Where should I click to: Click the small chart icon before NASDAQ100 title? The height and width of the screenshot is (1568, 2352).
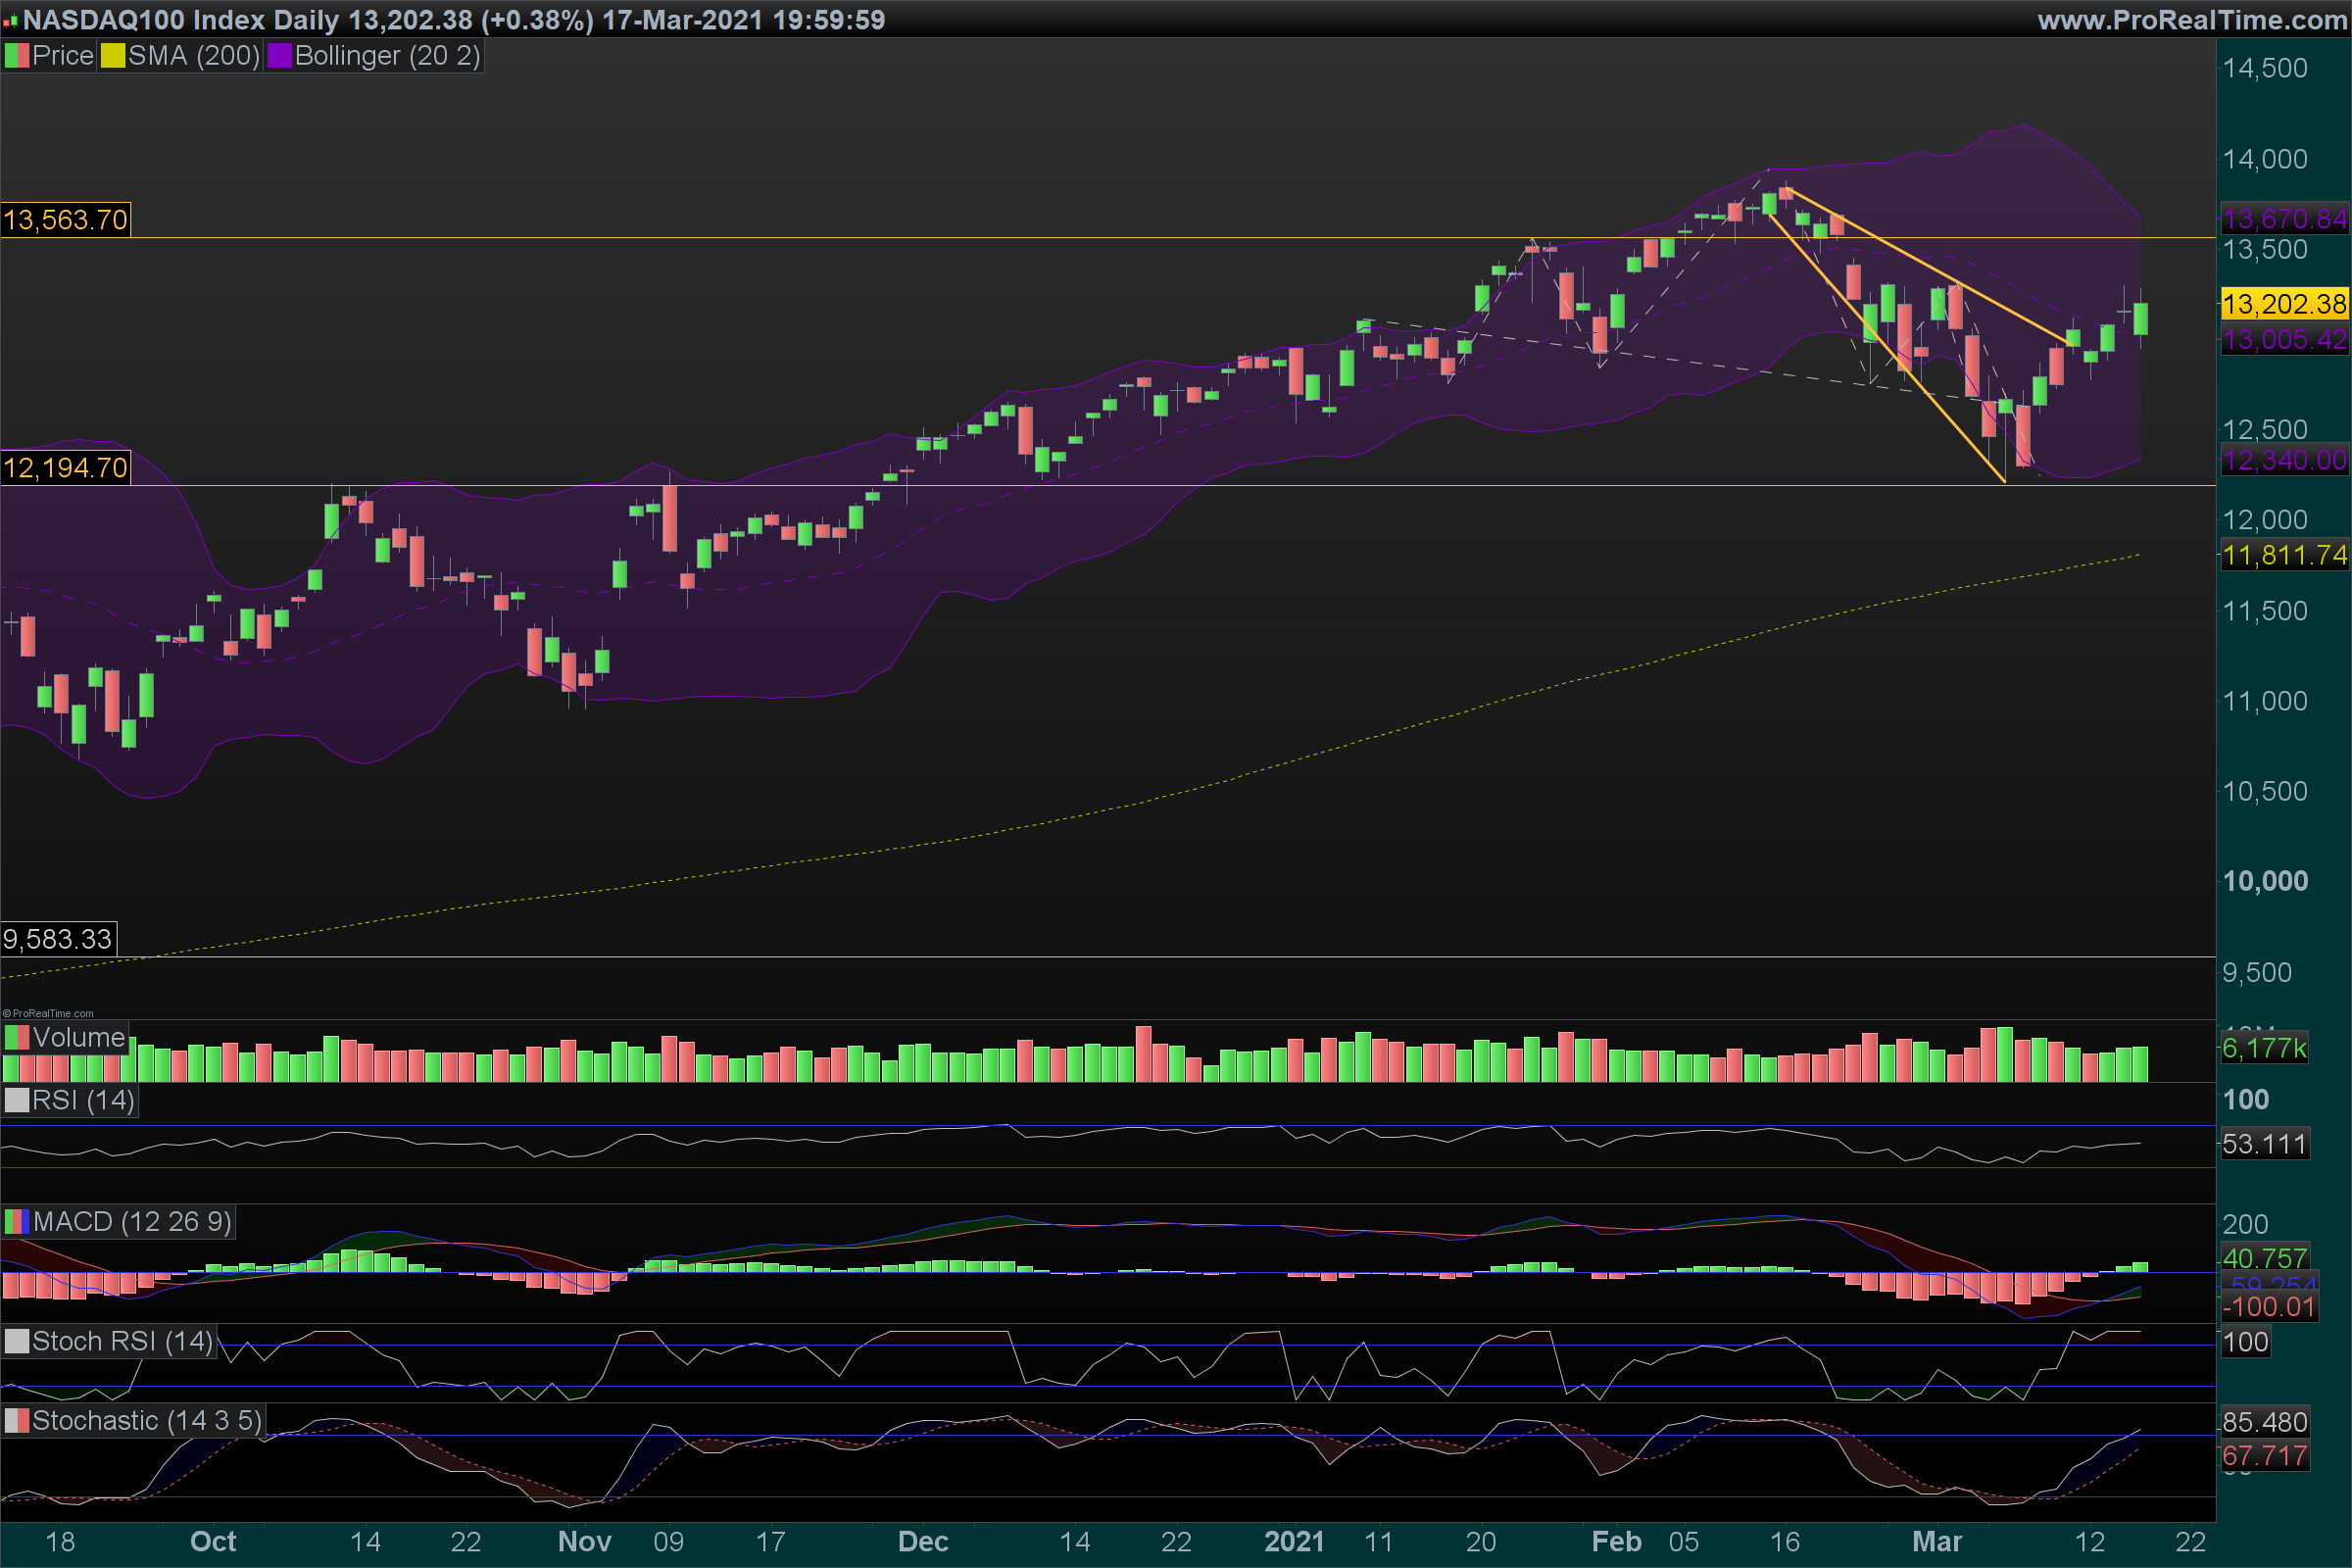click(x=11, y=21)
